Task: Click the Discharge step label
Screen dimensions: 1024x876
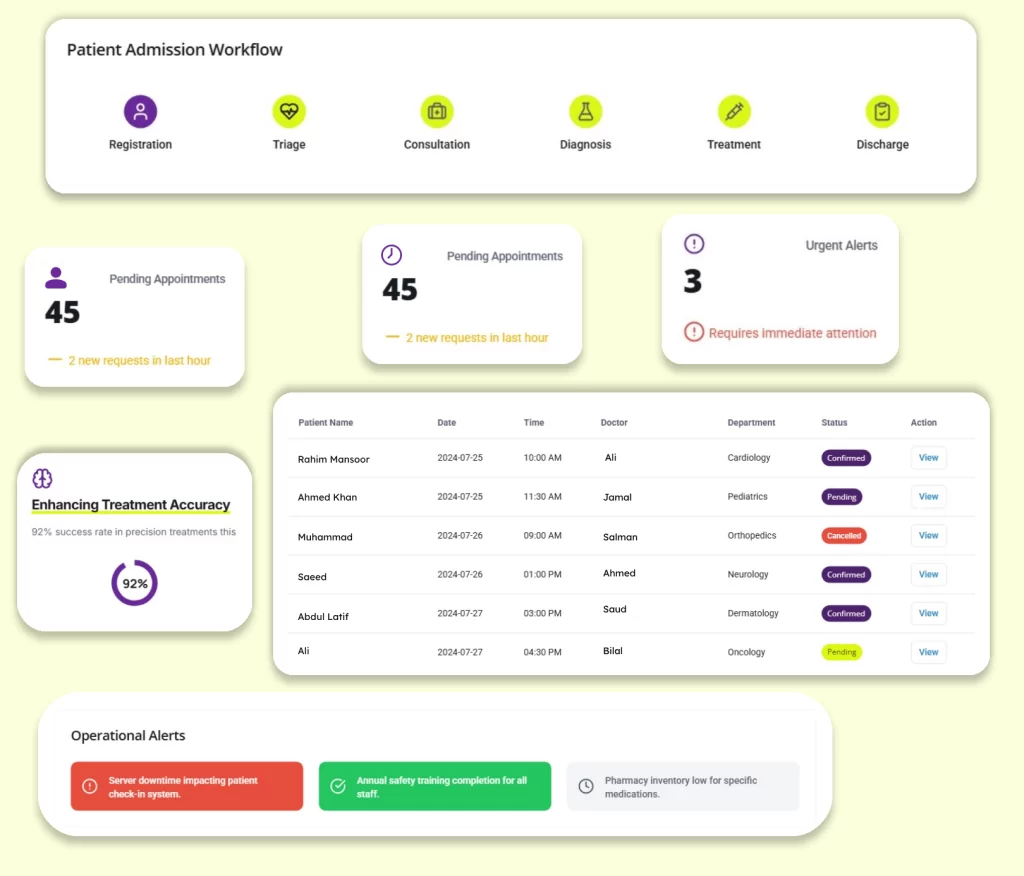Action: coord(882,144)
